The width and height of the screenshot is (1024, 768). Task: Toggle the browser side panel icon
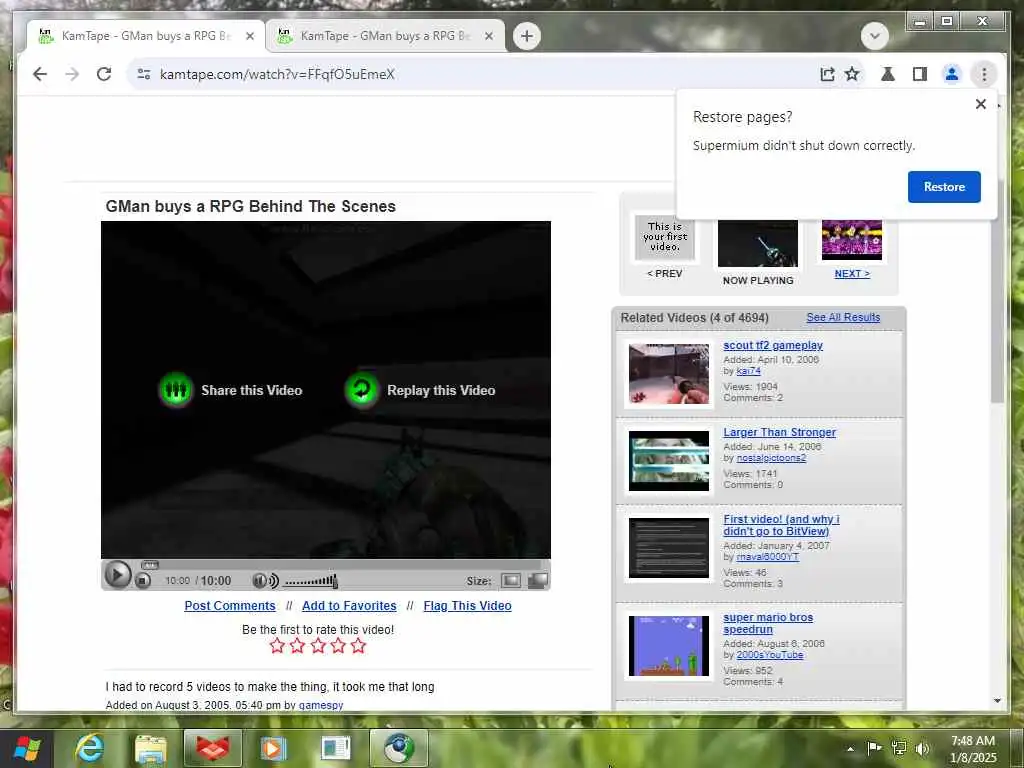tap(920, 74)
